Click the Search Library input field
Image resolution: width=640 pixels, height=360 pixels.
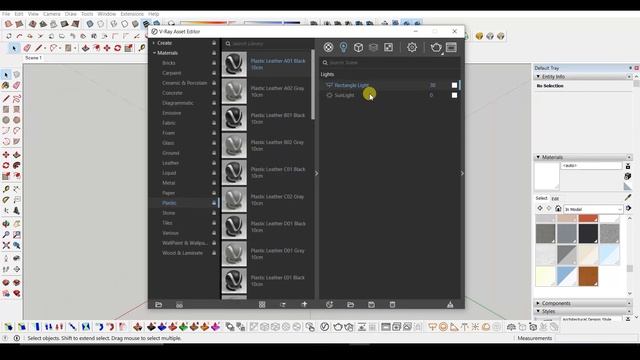[268, 44]
